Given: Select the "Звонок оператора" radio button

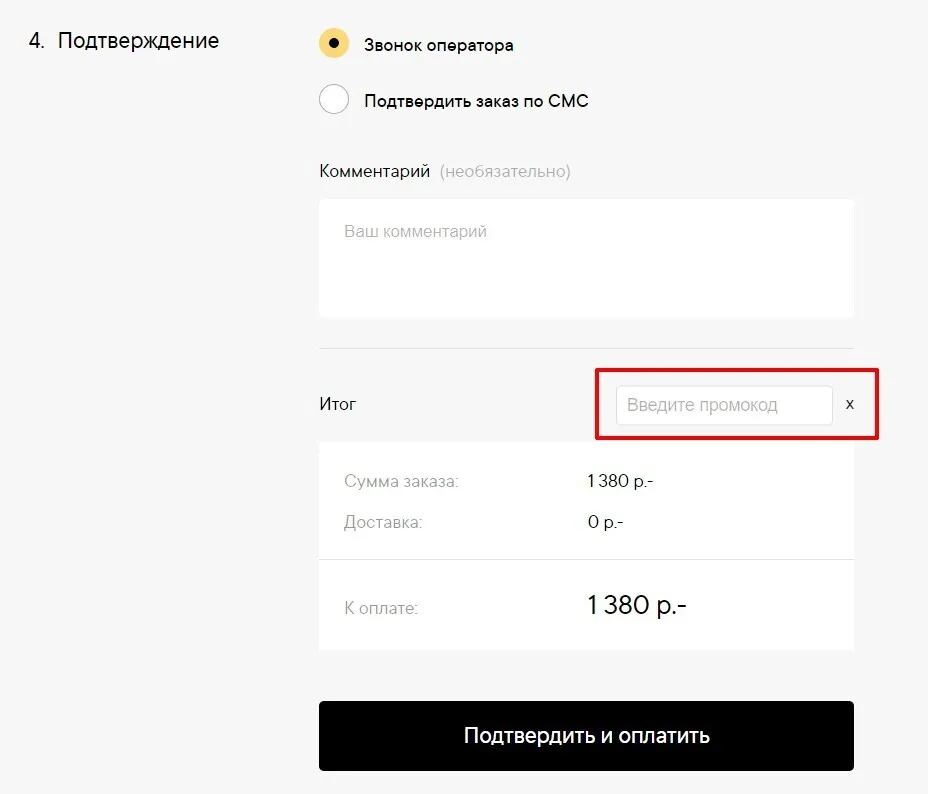Looking at the screenshot, I should tap(334, 44).
